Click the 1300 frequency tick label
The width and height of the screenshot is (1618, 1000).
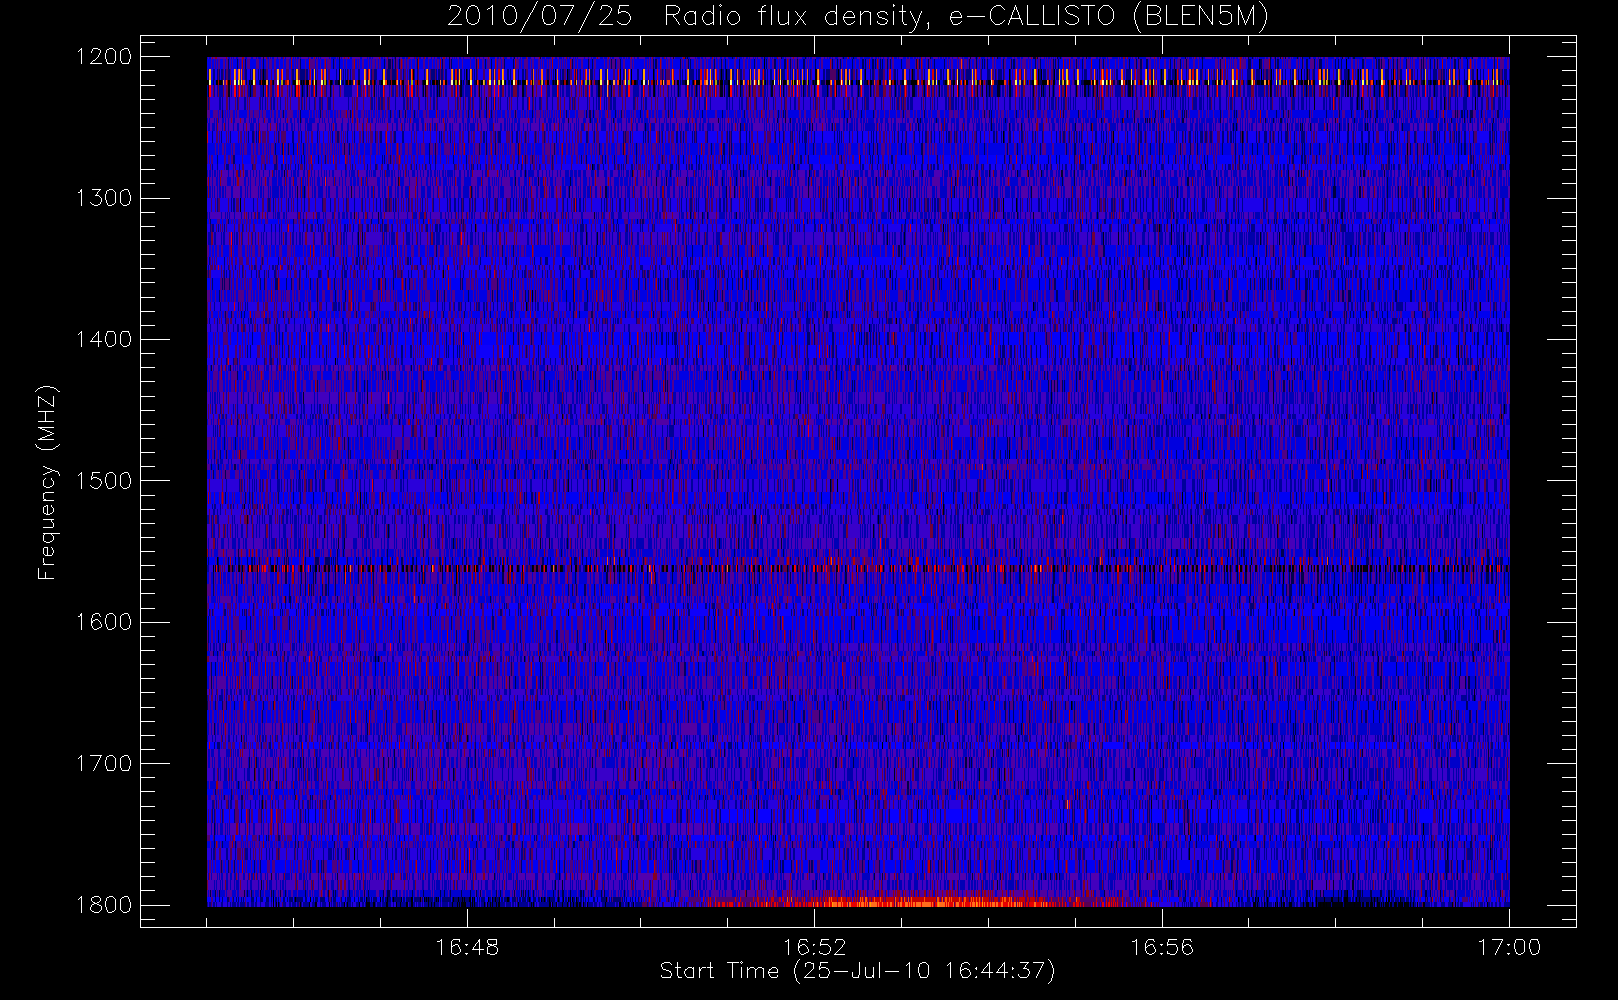point(105,198)
